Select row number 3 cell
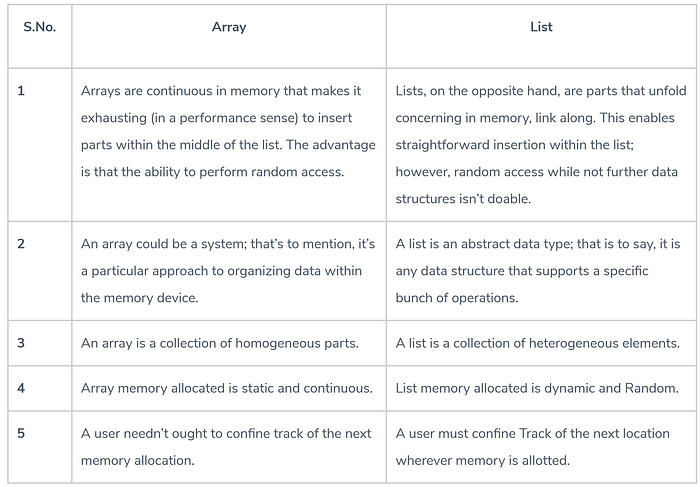700x487 pixels. (x=40, y=343)
